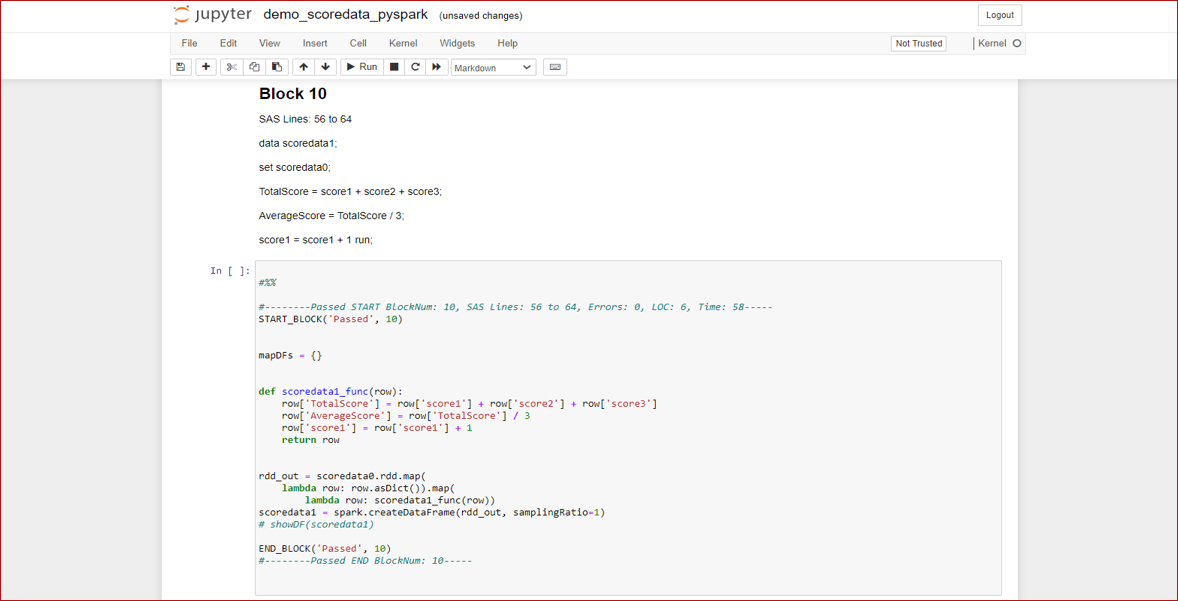Click the Passed START BlockNum comment line
This screenshot has height=601, width=1178.
[515, 307]
